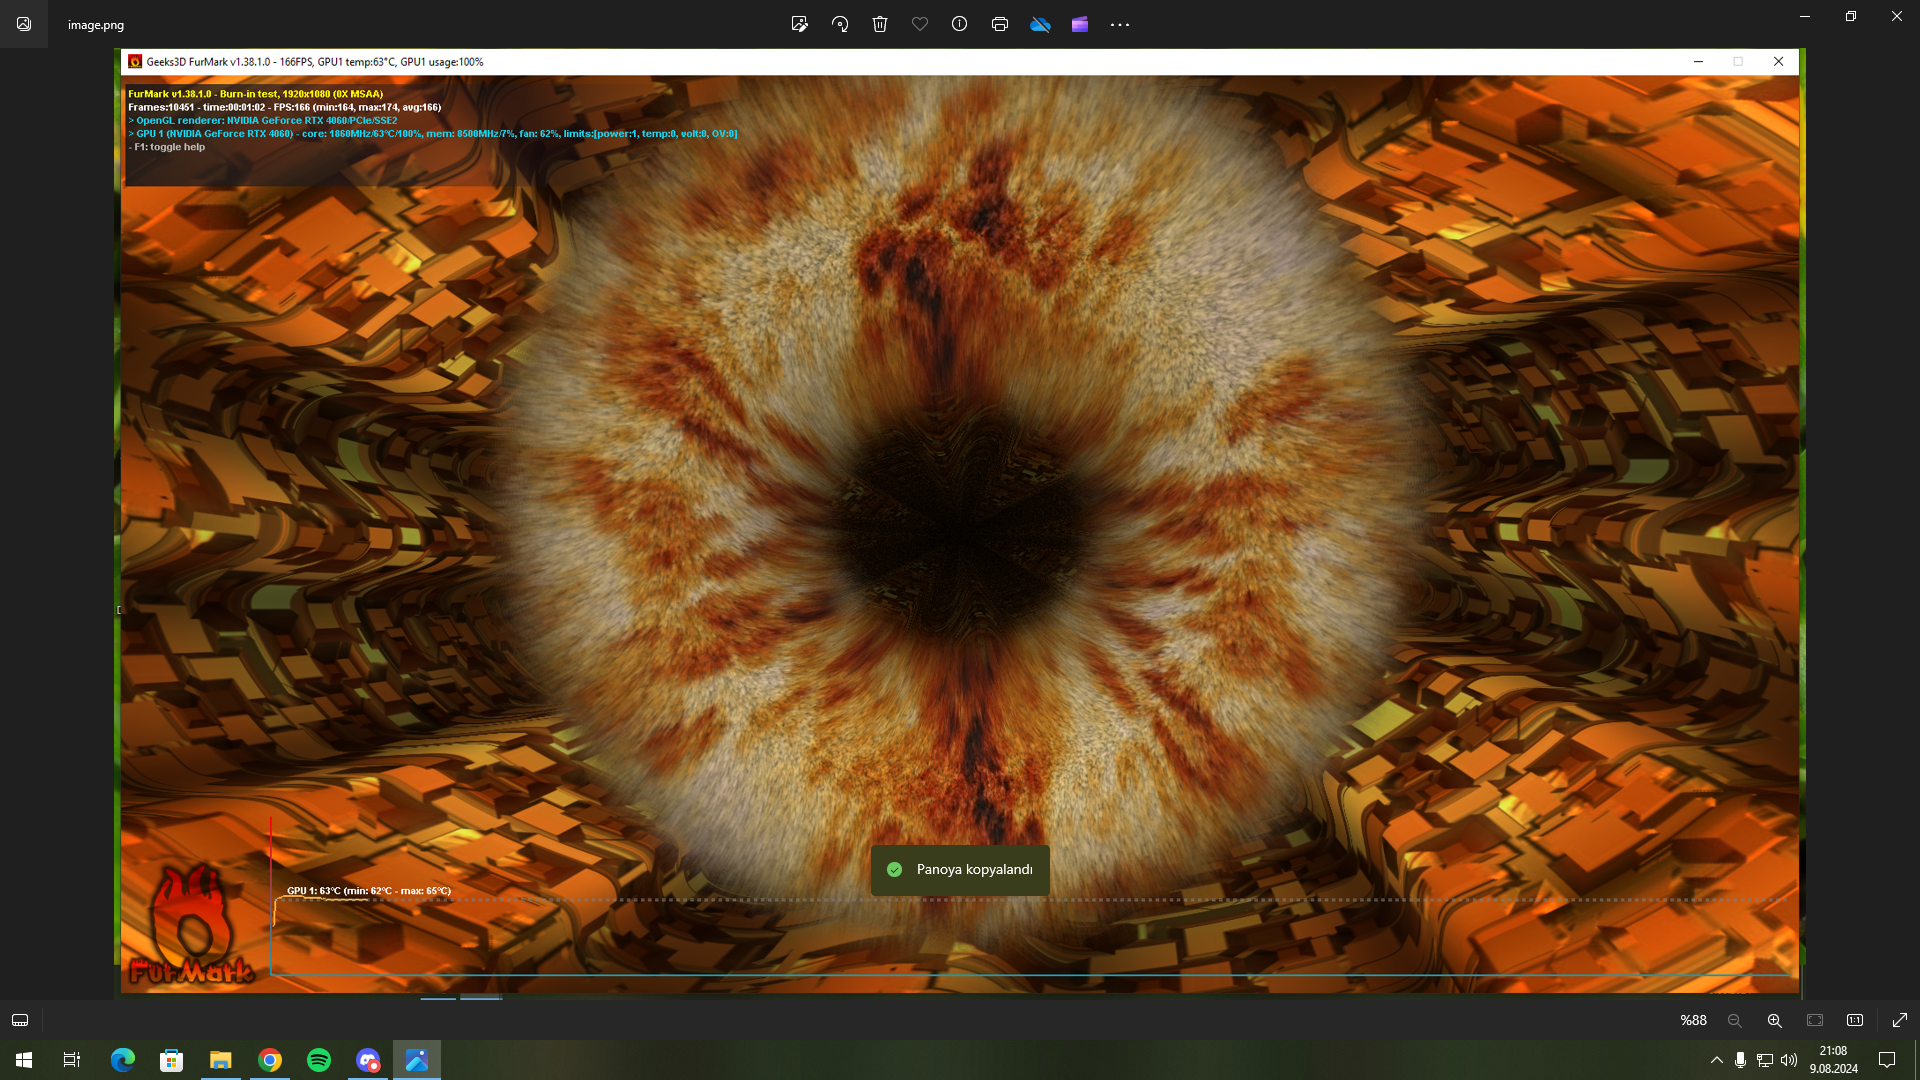The height and width of the screenshot is (1080, 1920).
Task: Show file info via the info icon
Action: tap(960, 24)
